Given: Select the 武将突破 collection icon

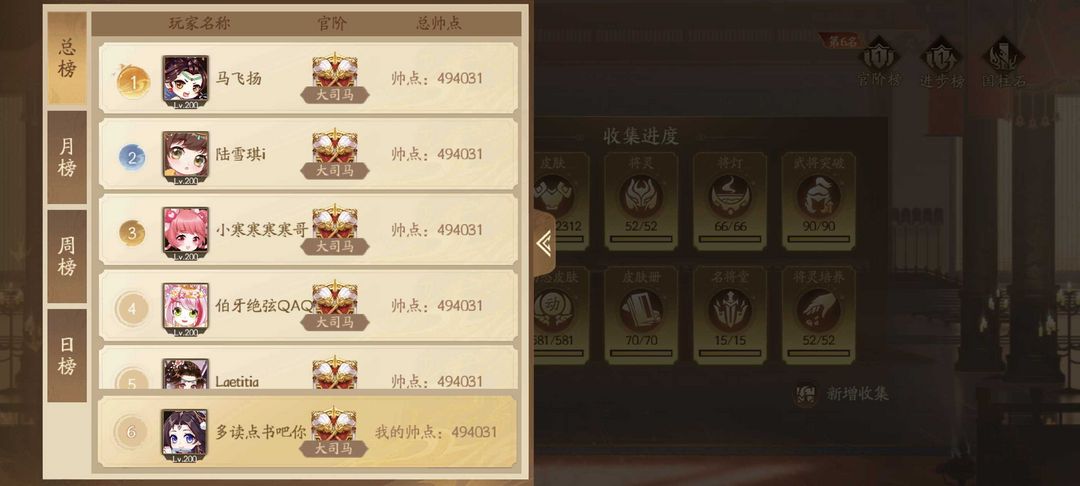Looking at the screenshot, I should pos(818,200).
